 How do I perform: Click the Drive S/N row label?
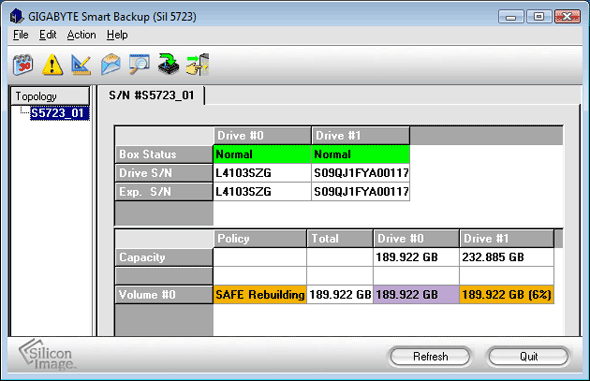[x=164, y=173]
